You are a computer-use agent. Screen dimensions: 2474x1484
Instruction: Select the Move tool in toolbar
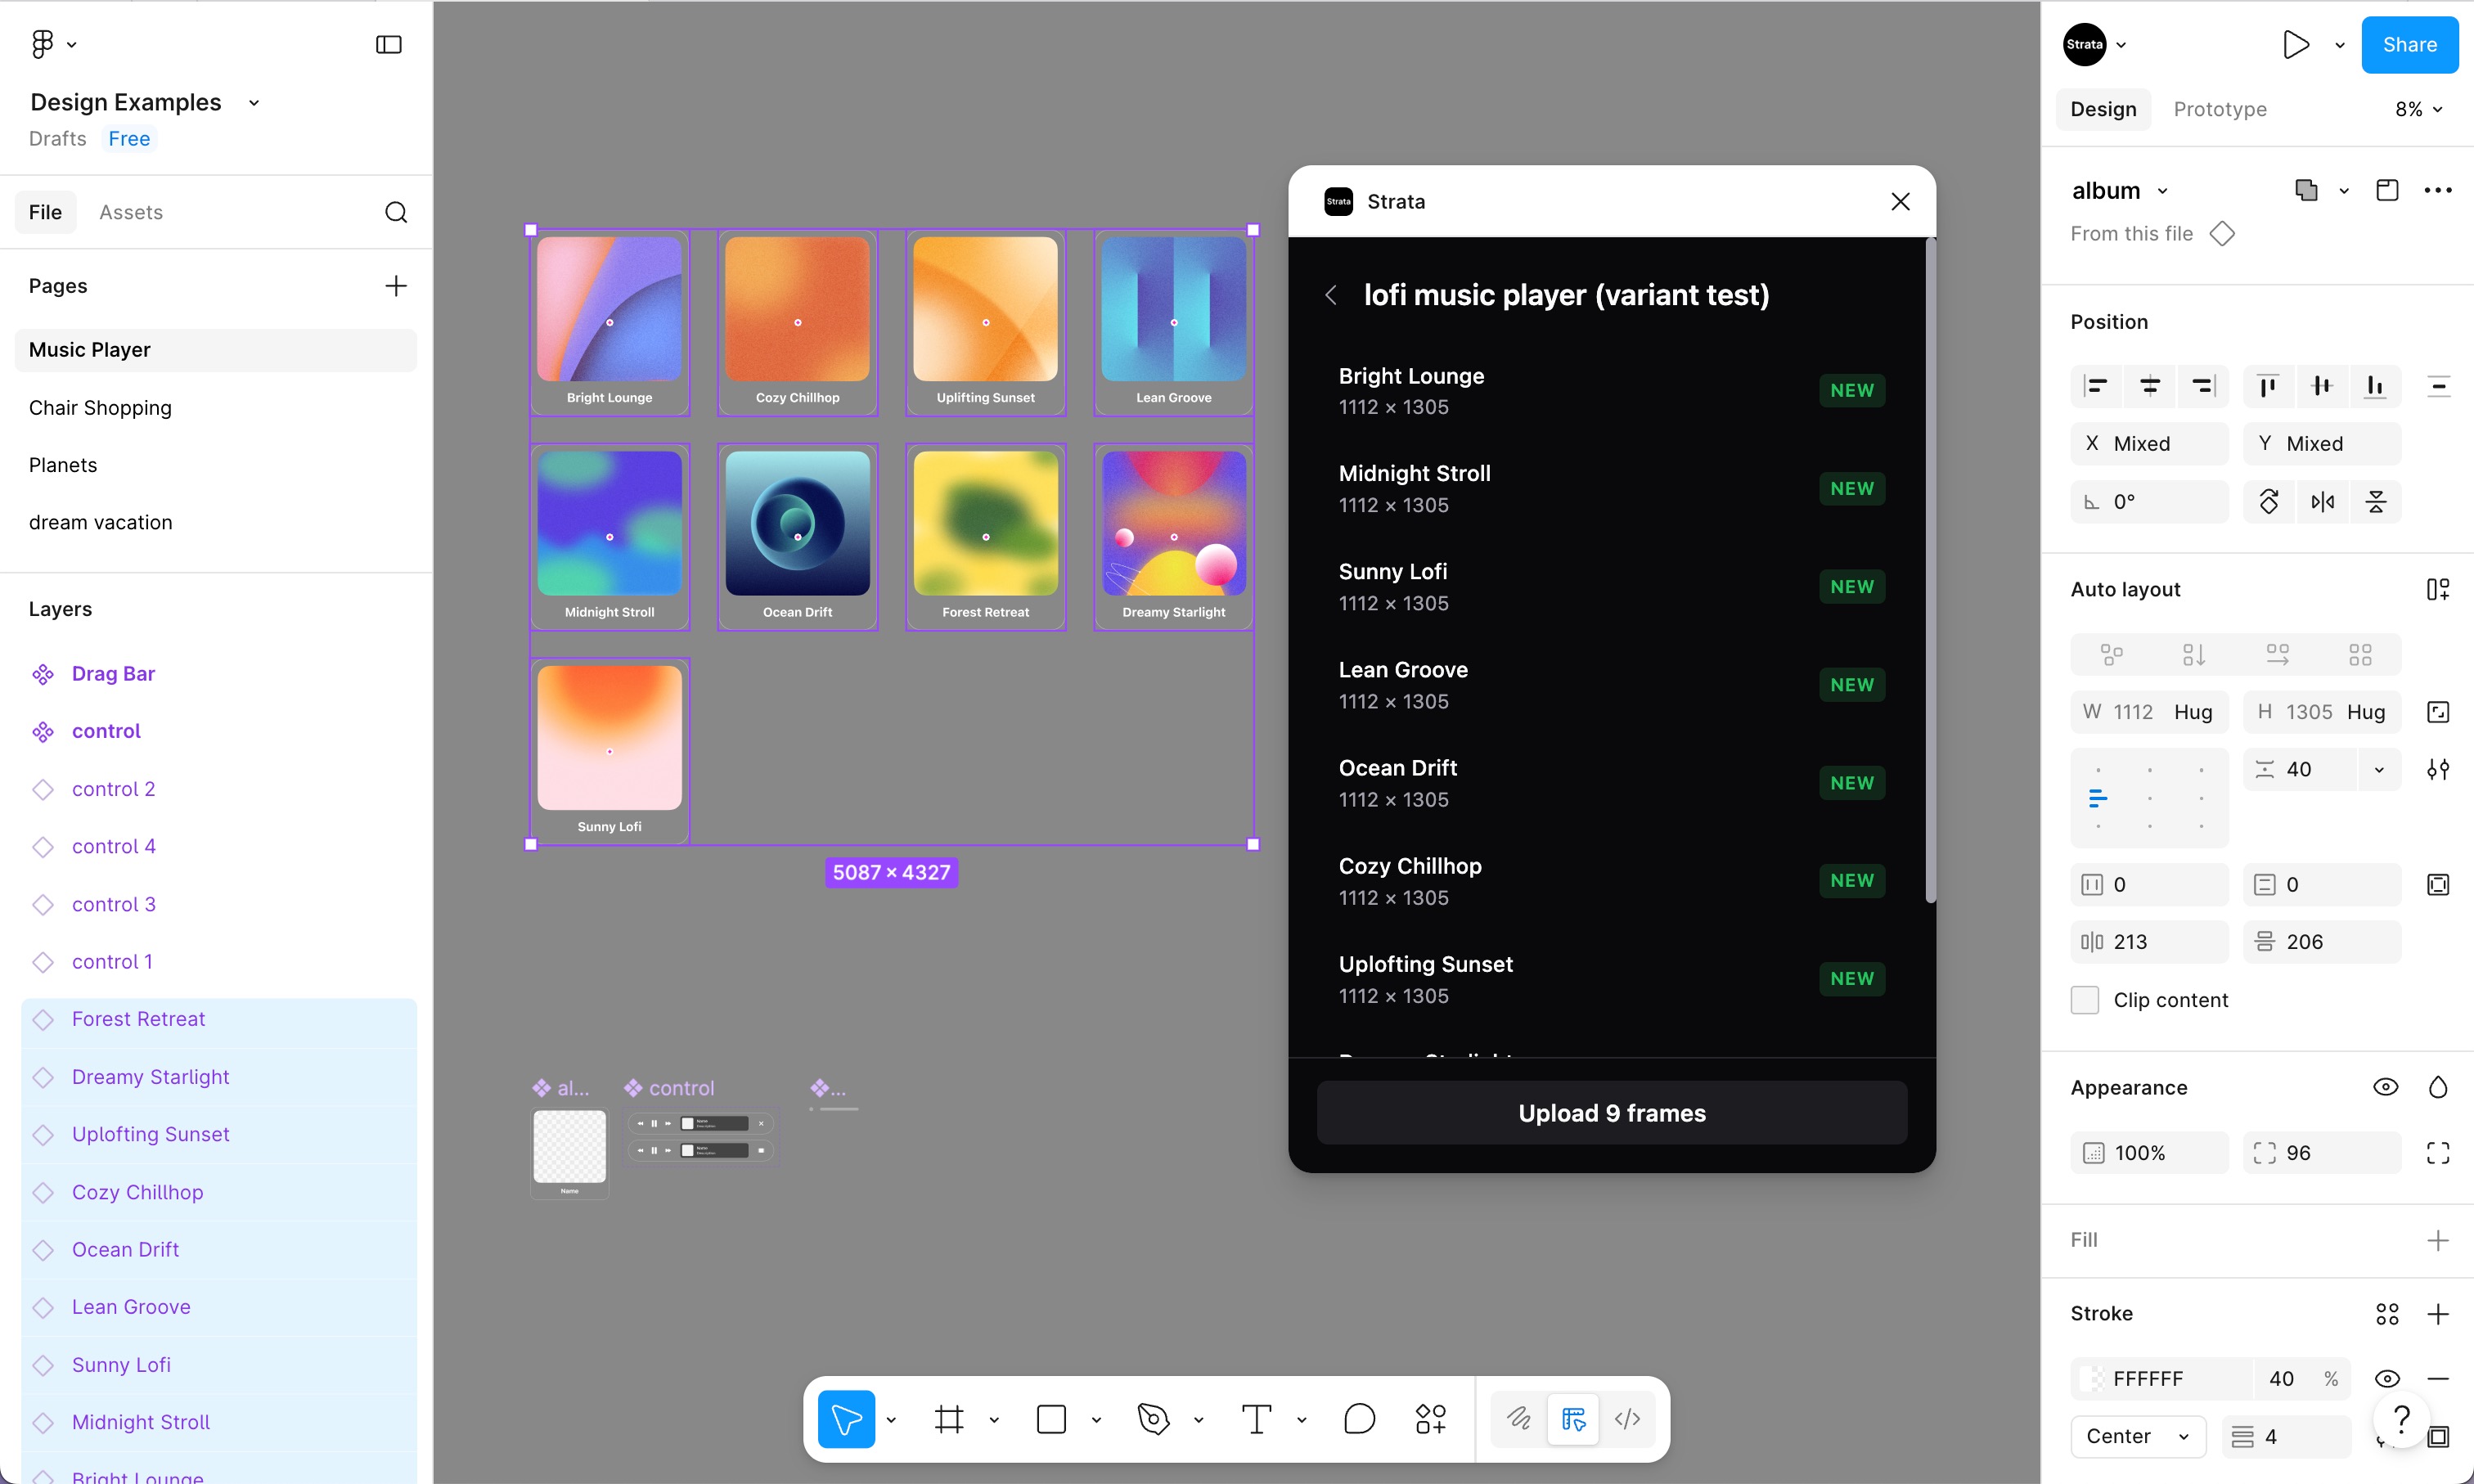(846, 1419)
